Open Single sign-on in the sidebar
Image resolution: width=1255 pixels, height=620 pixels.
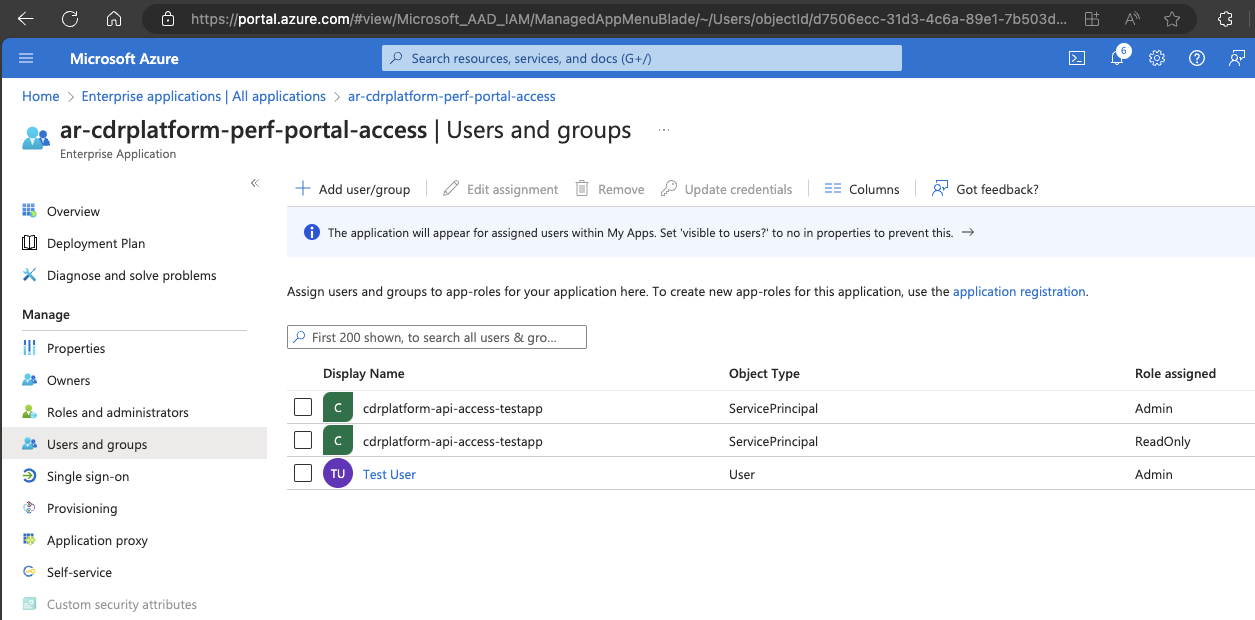click(88, 477)
